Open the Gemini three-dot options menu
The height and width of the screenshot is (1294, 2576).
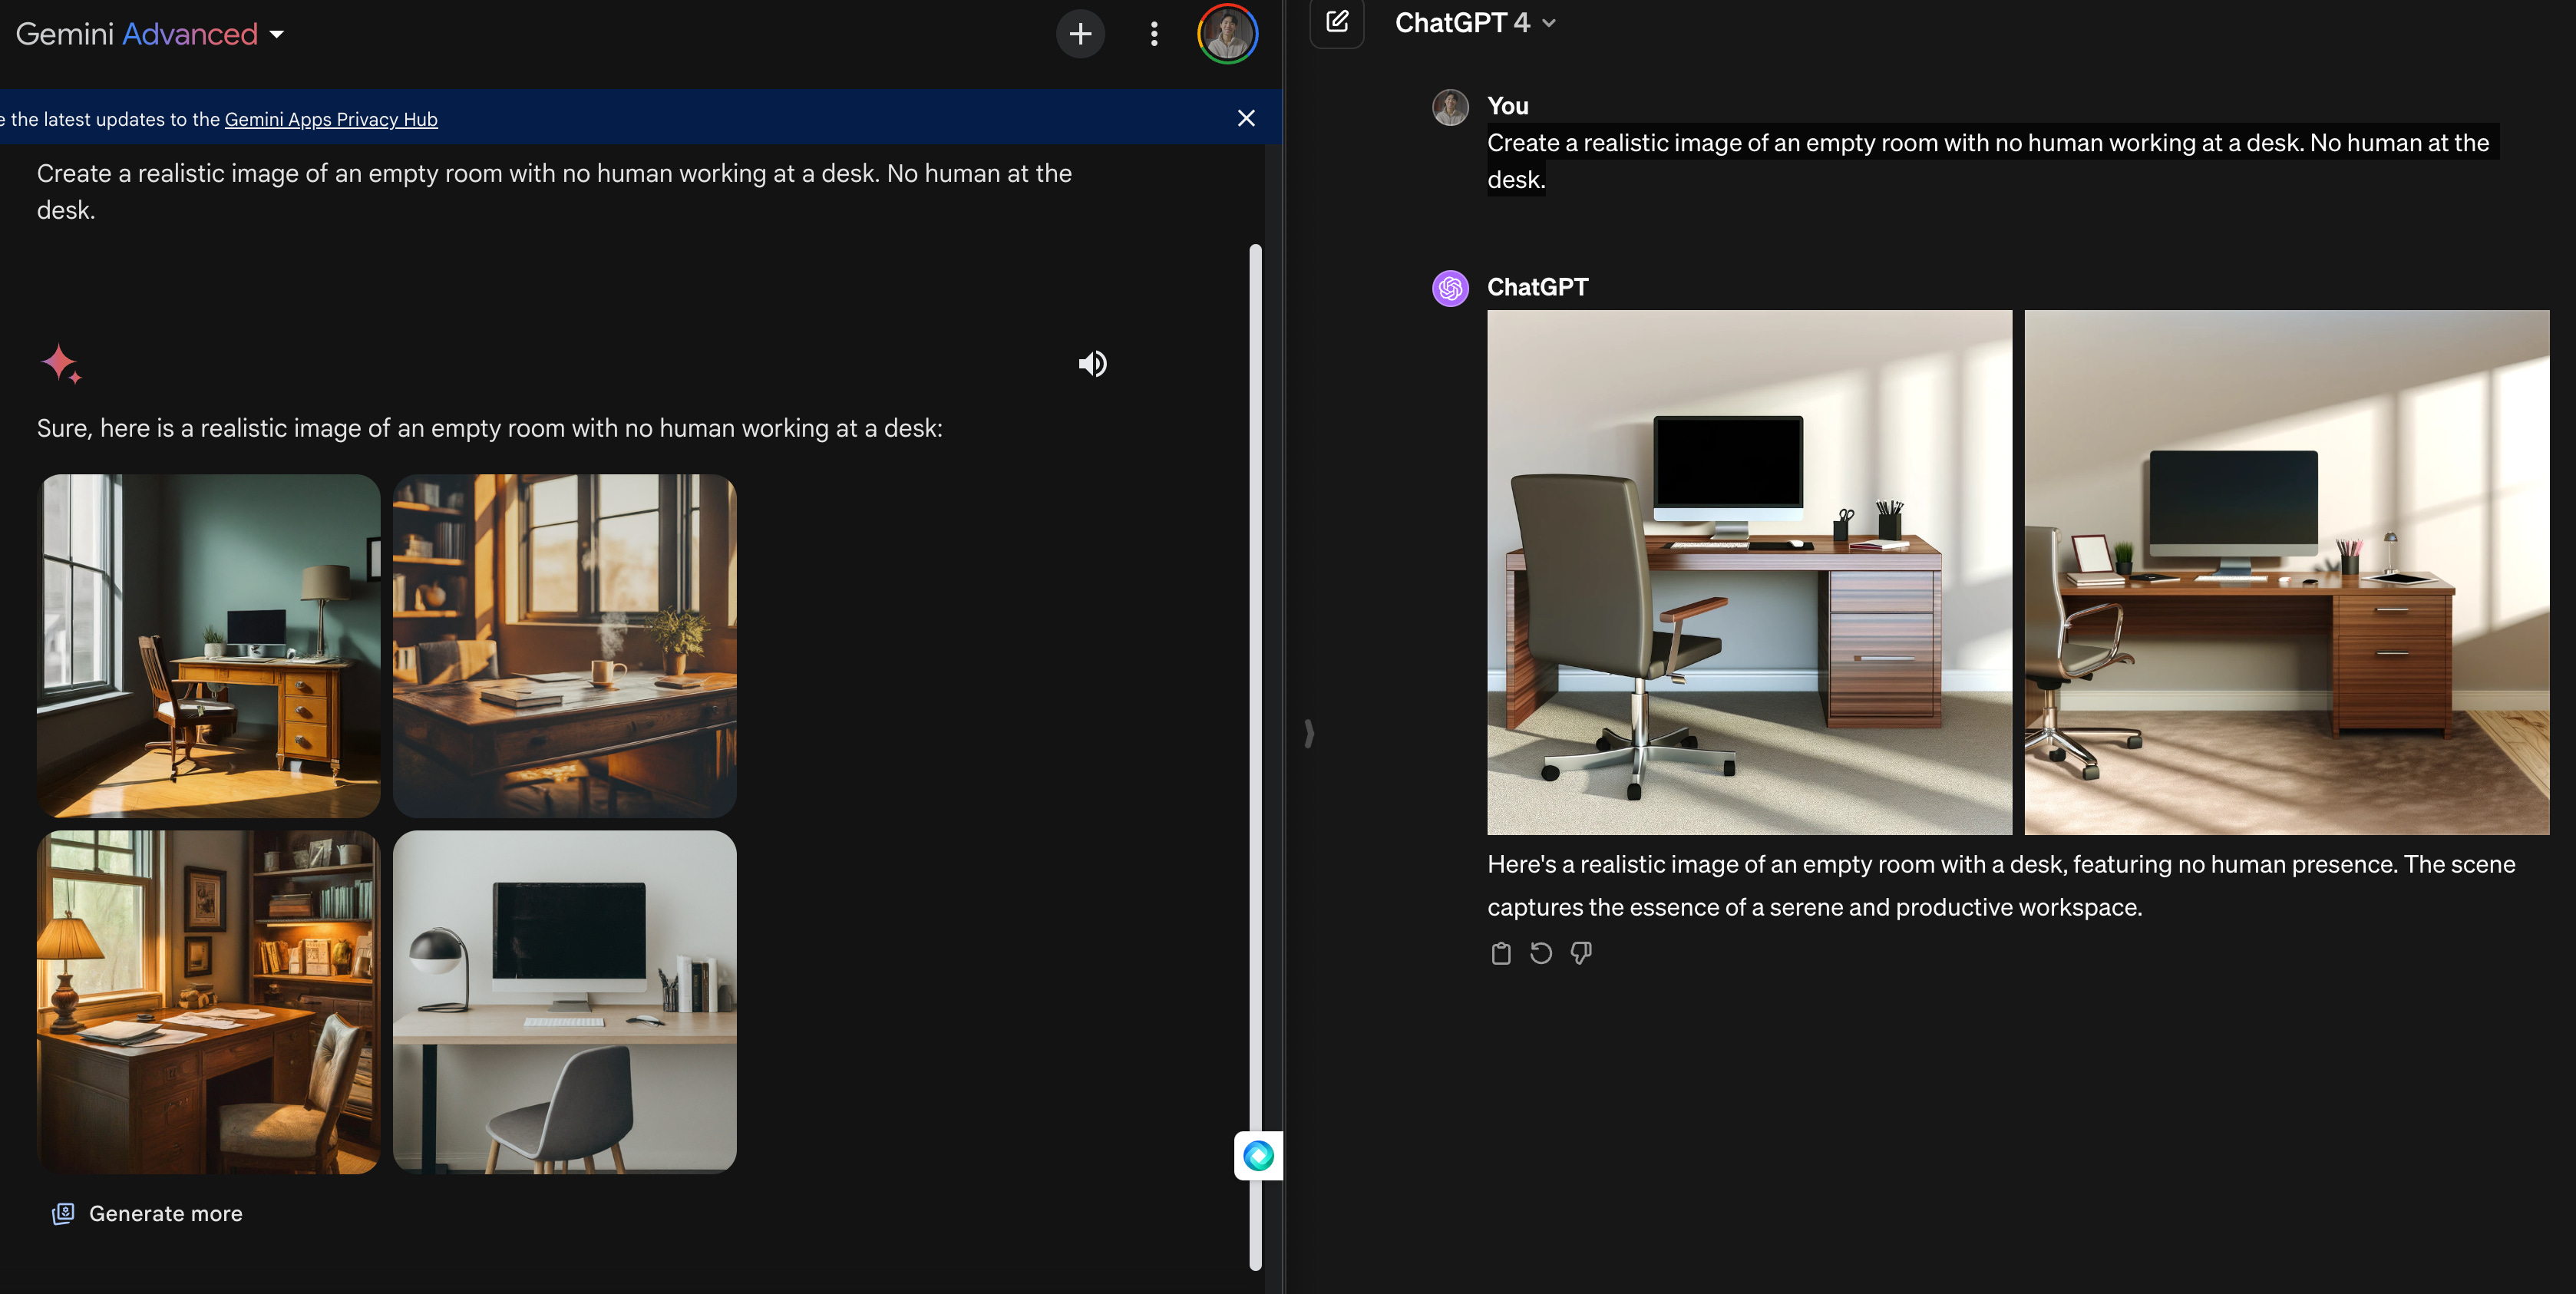[x=1154, y=34]
